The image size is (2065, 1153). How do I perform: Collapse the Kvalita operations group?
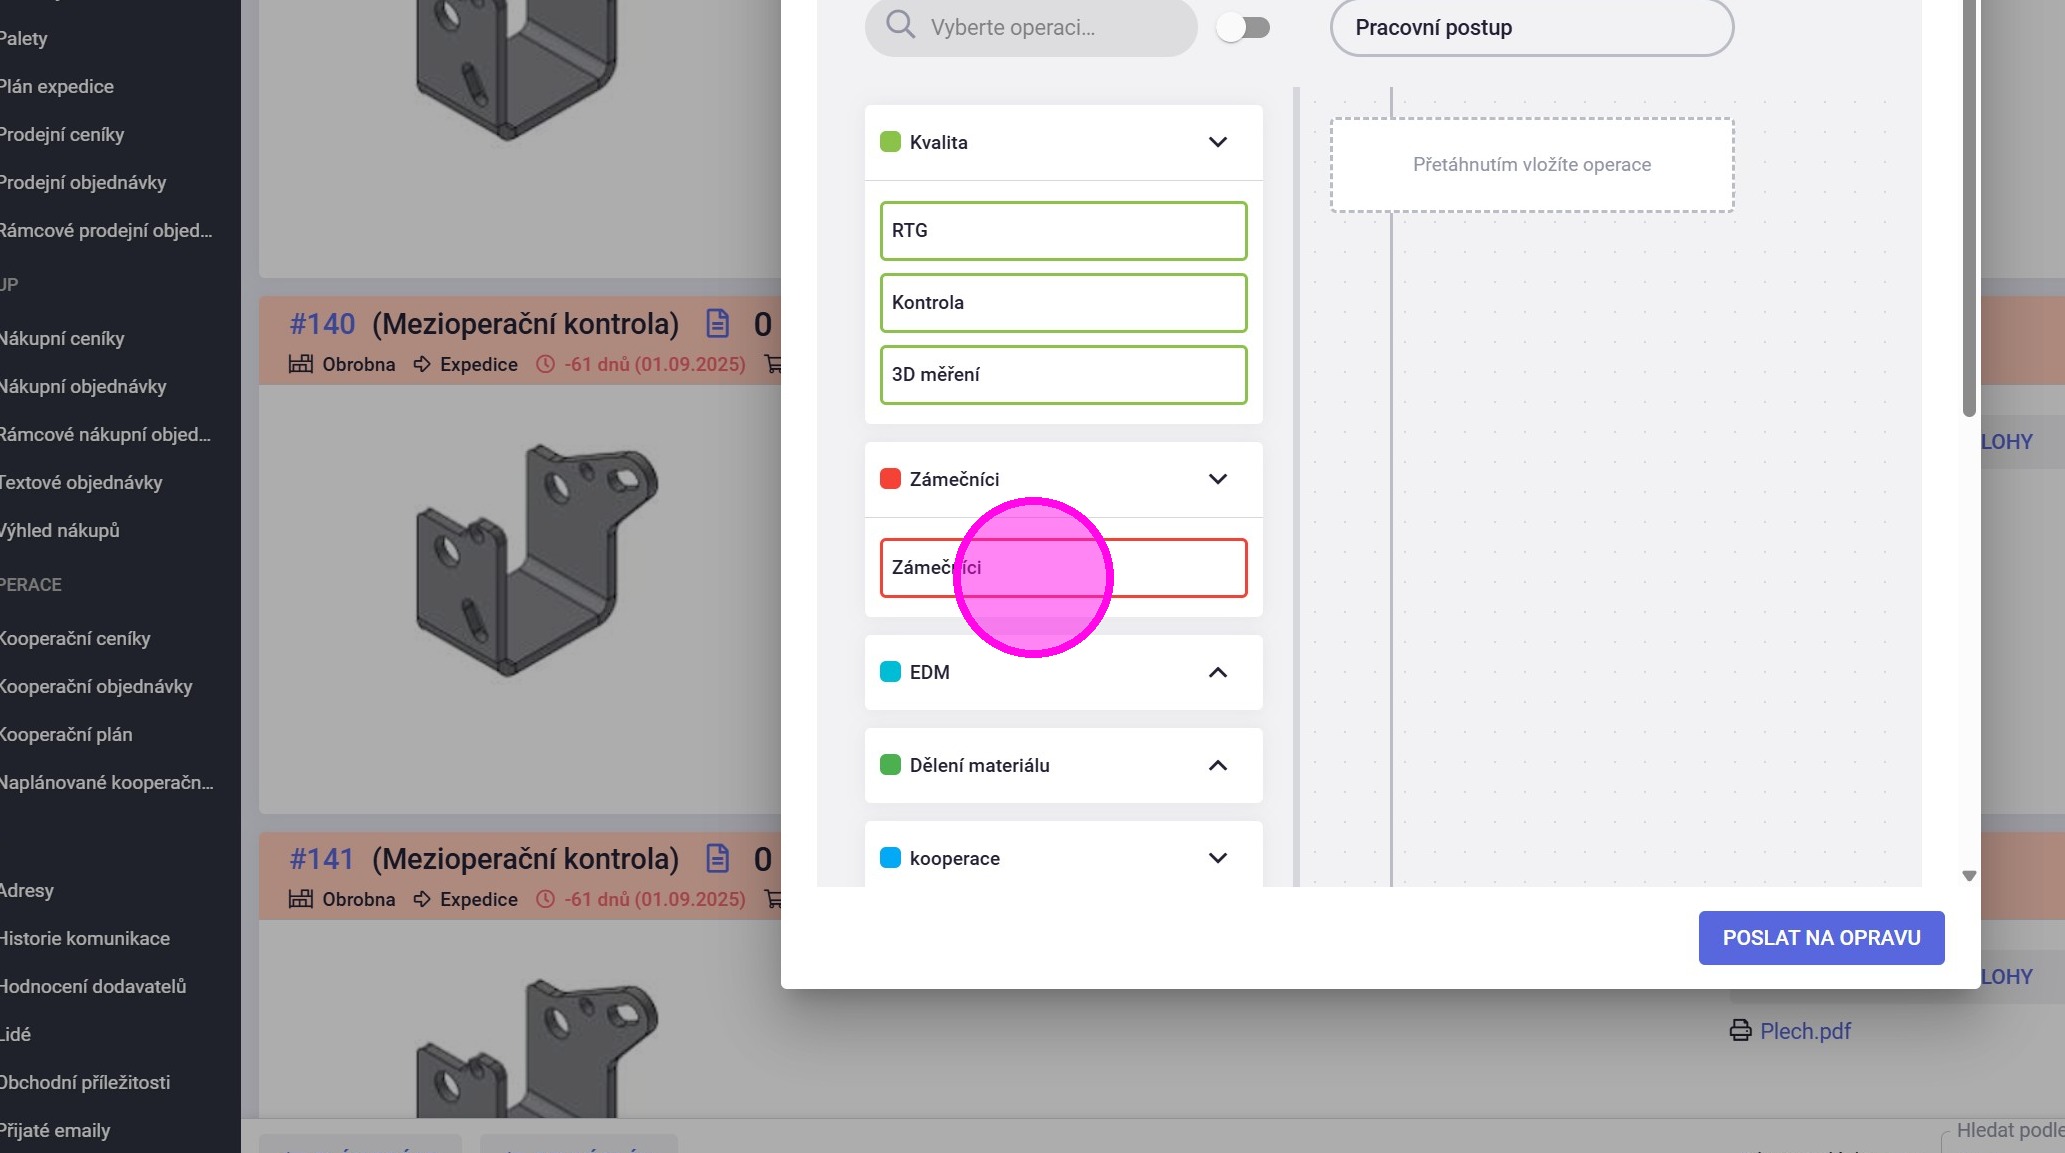tap(1217, 142)
